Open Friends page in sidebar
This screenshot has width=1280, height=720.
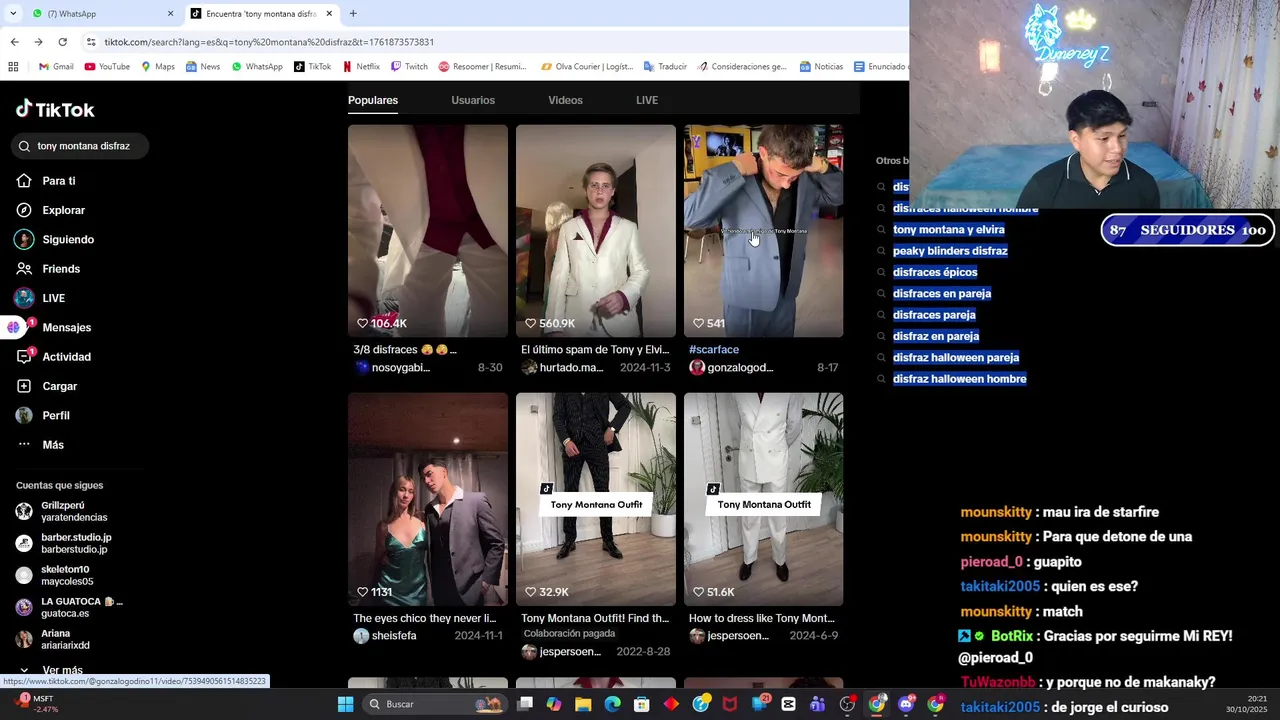[x=48, y=269]
